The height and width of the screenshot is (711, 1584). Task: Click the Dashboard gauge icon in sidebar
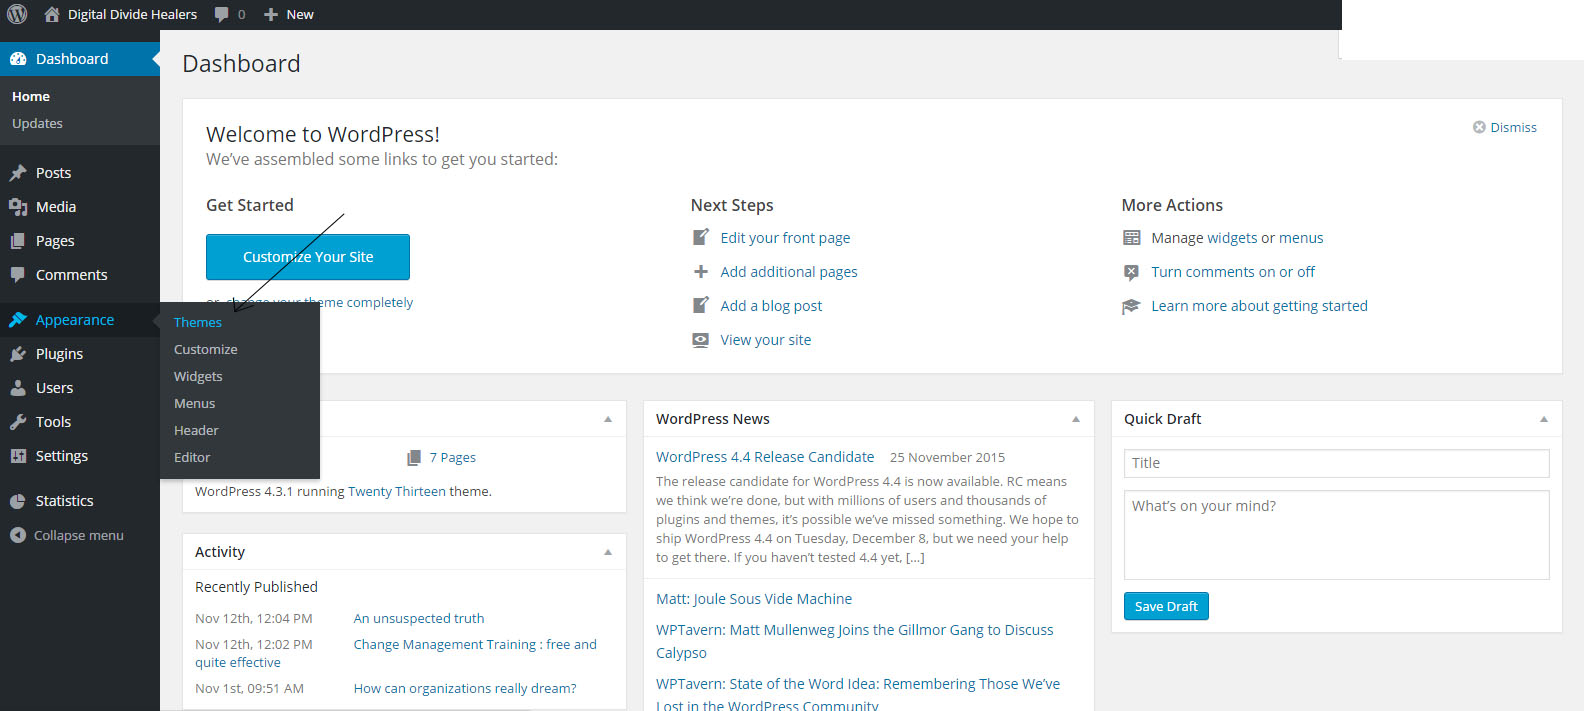(x=18, y=59)
